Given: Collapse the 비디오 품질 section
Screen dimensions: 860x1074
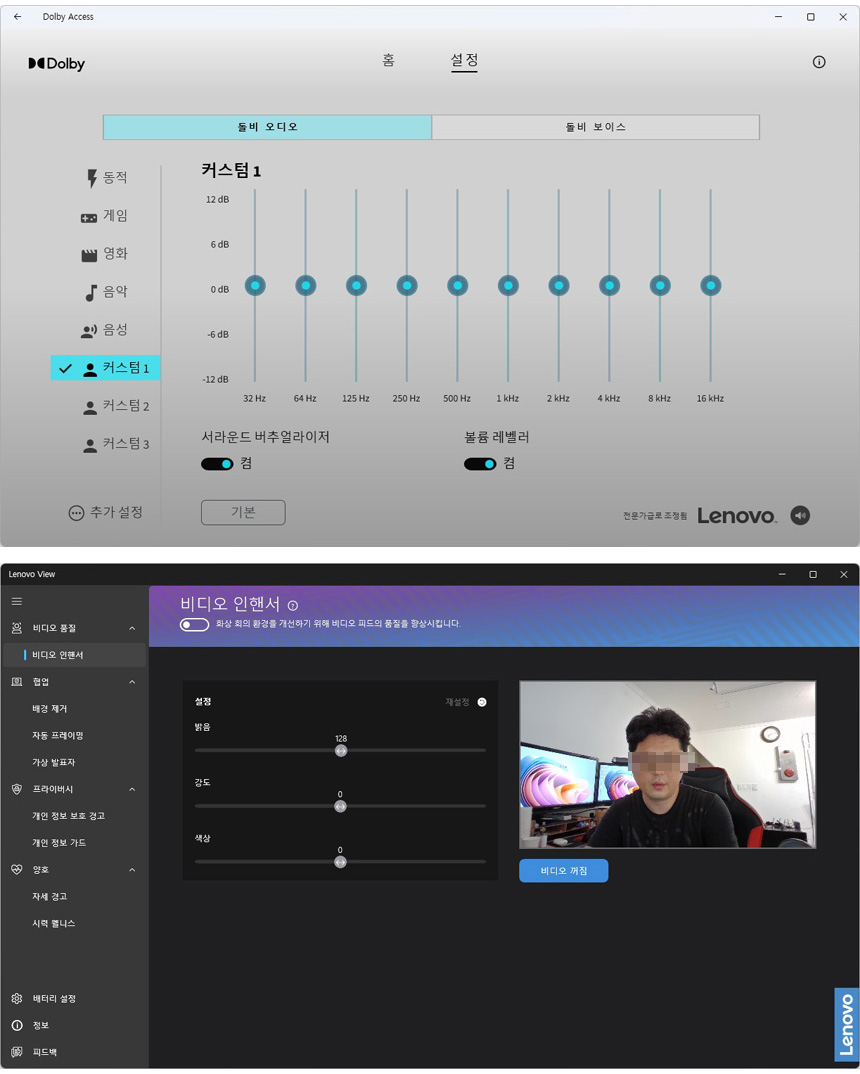Looking at the screenshot, I should (132, 628).
